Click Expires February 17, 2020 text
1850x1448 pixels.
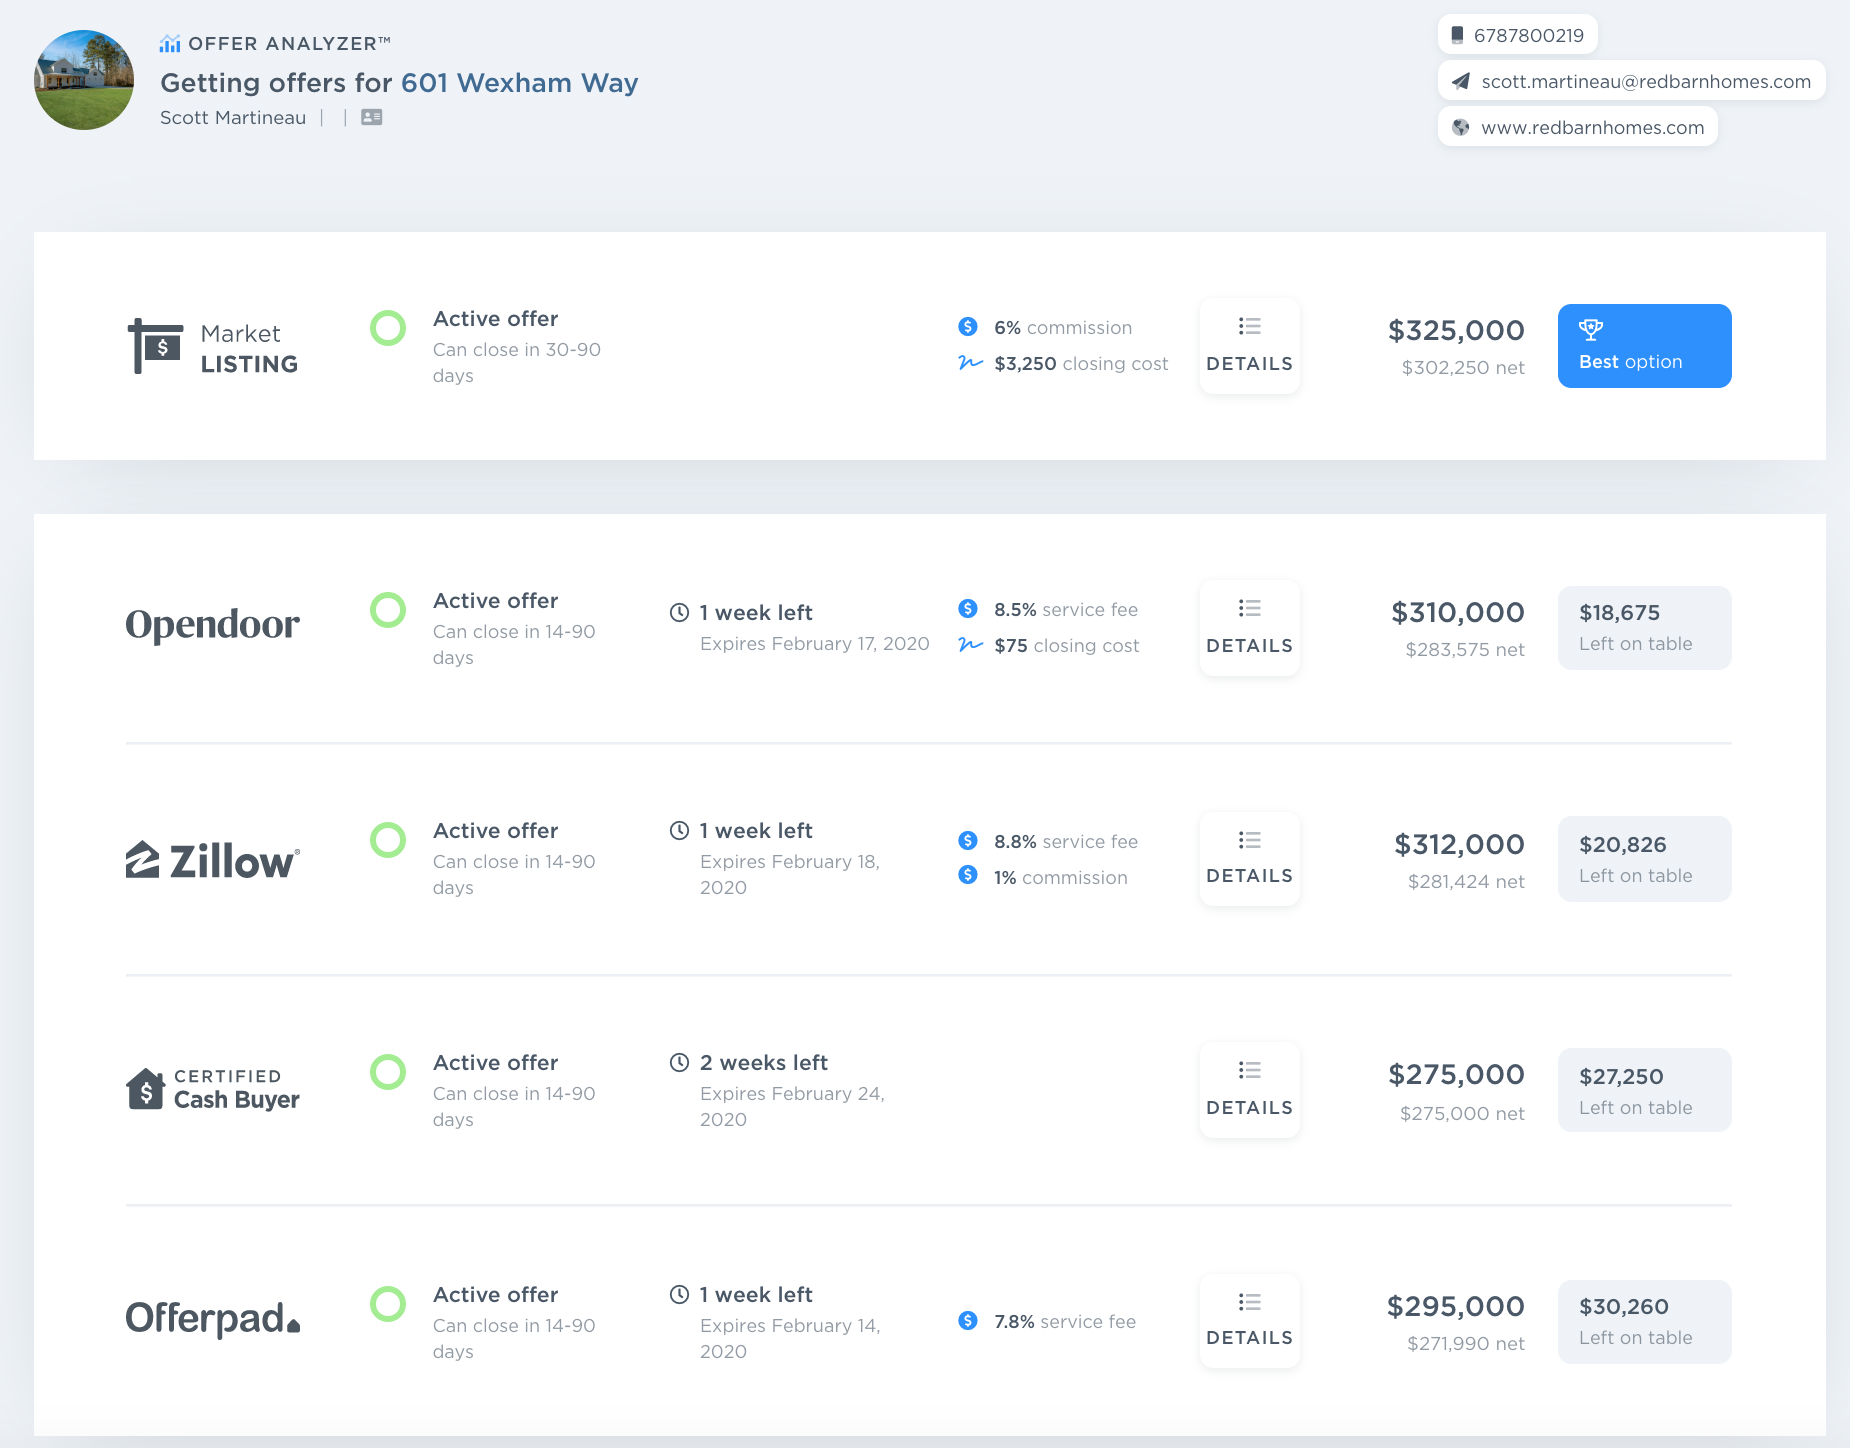click(815, 643)
